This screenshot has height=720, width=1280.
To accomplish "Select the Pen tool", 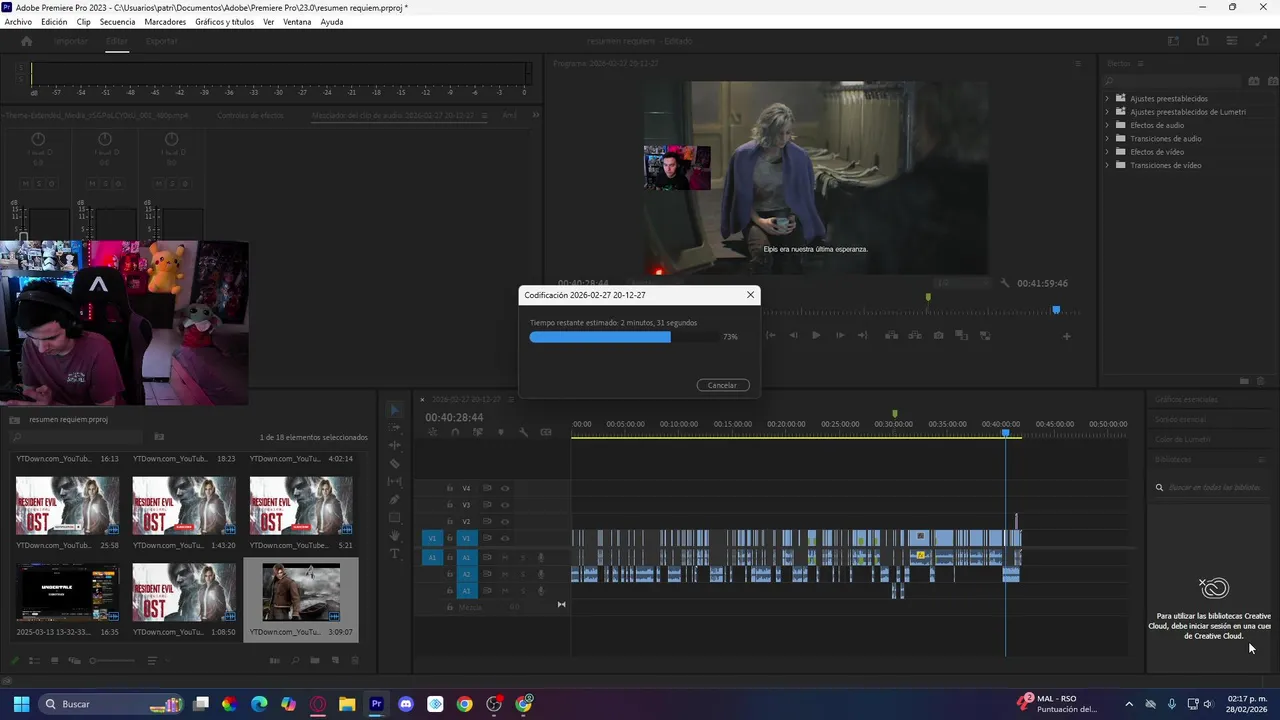I will (x=394, y=500).
